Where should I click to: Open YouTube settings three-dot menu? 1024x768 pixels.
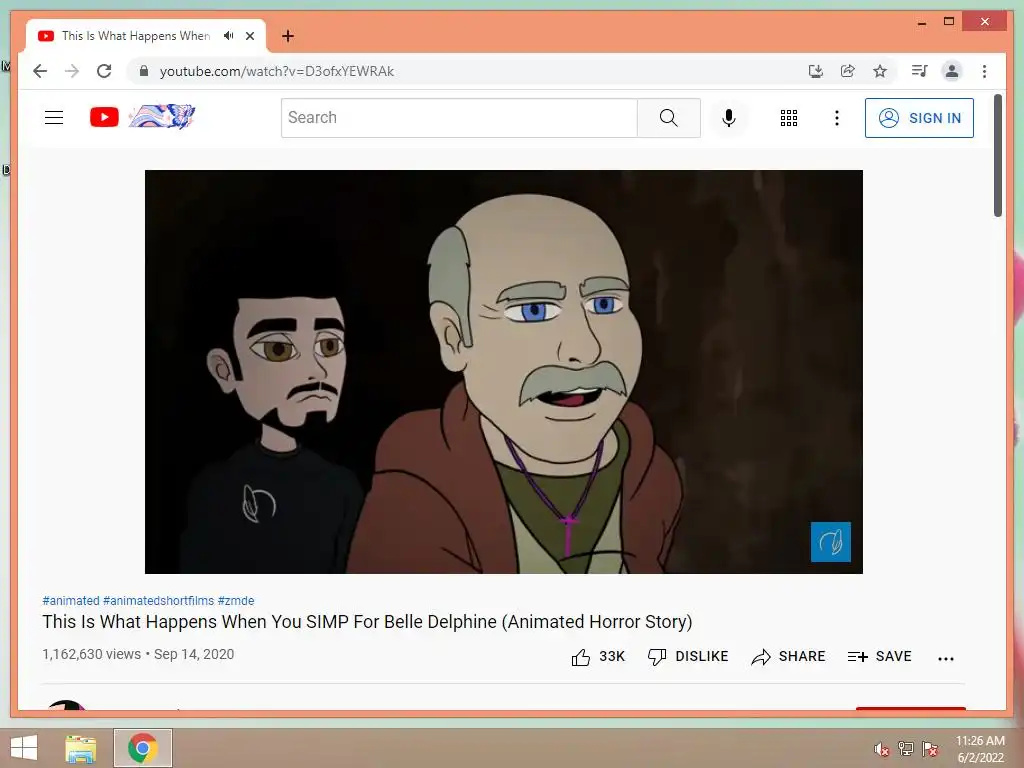tap(837, 118)
